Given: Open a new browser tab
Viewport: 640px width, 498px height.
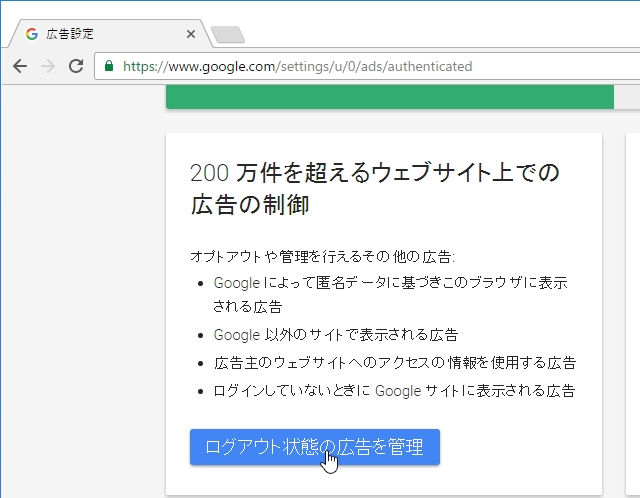Looking at the screenshot, I should point(228,35).
